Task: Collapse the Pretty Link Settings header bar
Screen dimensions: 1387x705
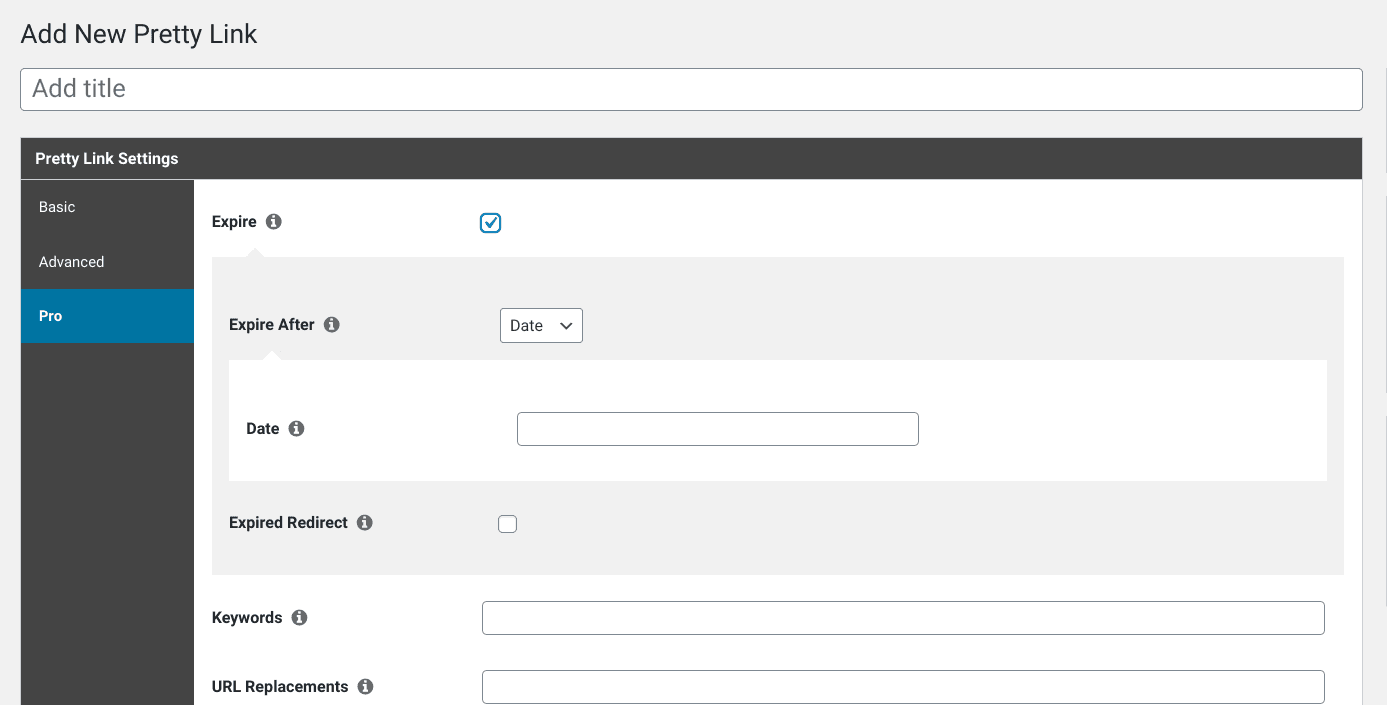Action: (x=691, y=159)
